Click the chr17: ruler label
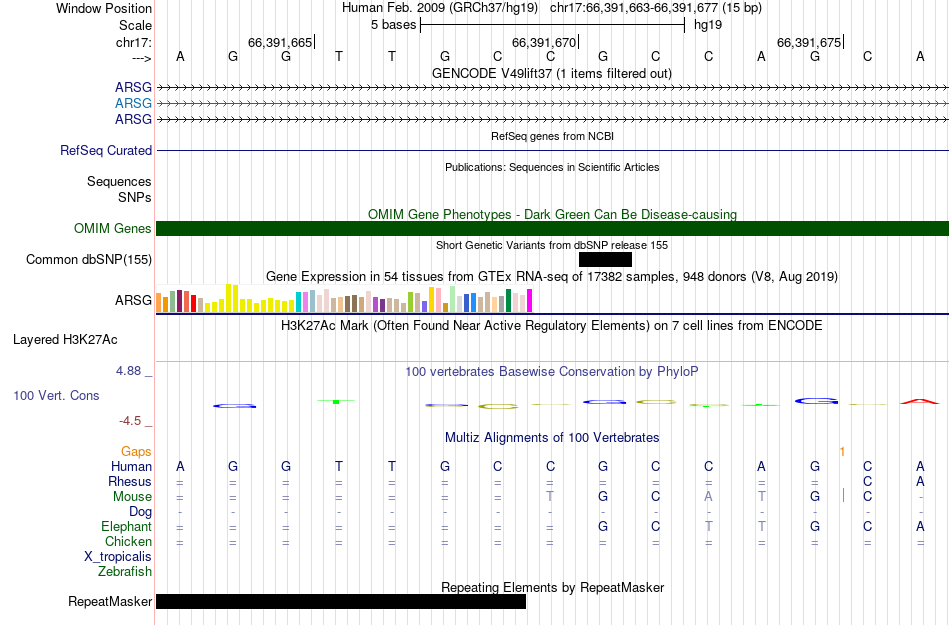This screenshot has width=950, height=625. (134, 42)
